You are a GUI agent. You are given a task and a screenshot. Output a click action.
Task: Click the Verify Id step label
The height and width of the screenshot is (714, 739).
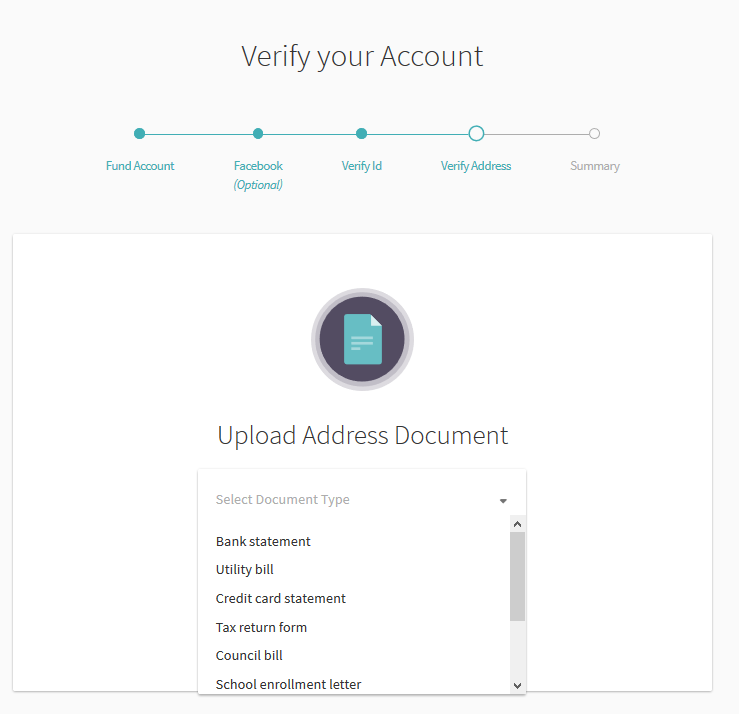pos(361,166)
